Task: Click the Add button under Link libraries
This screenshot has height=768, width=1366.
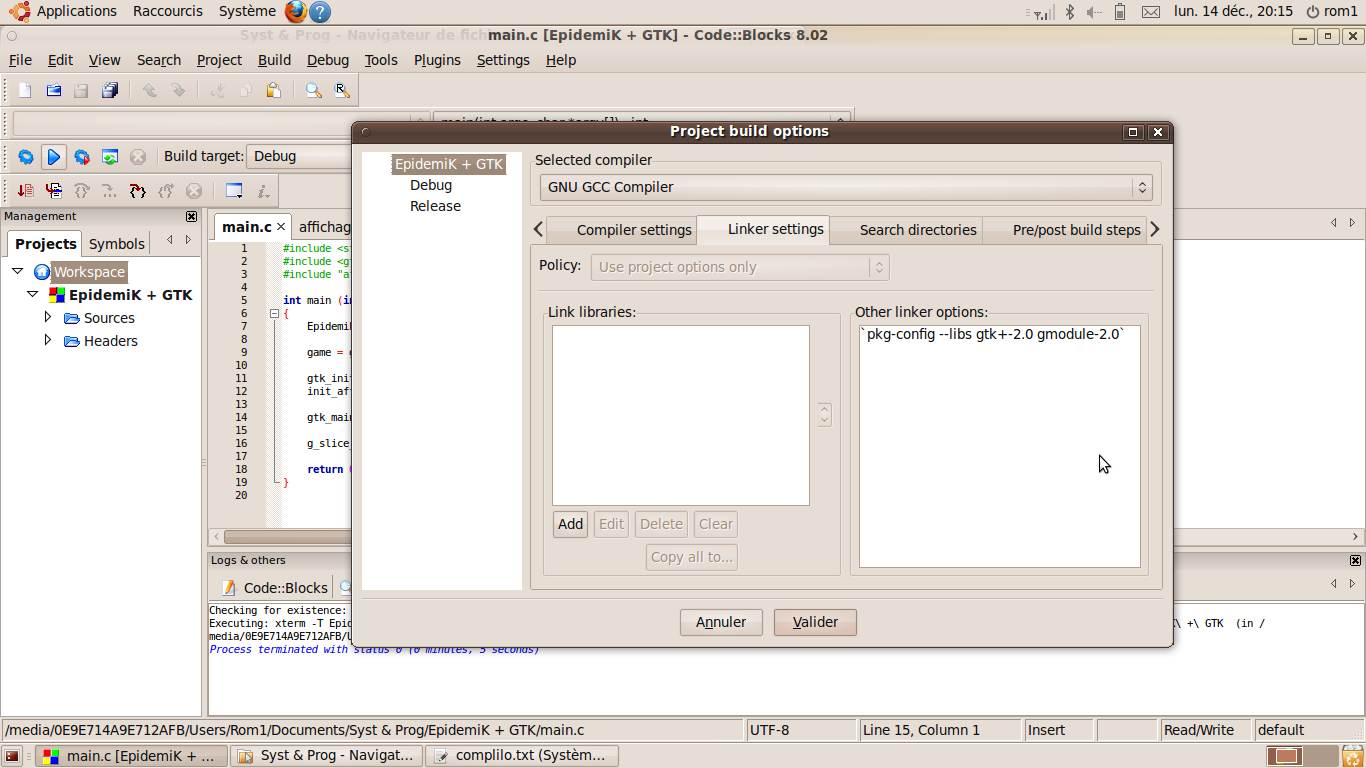Action: point(569,523)
